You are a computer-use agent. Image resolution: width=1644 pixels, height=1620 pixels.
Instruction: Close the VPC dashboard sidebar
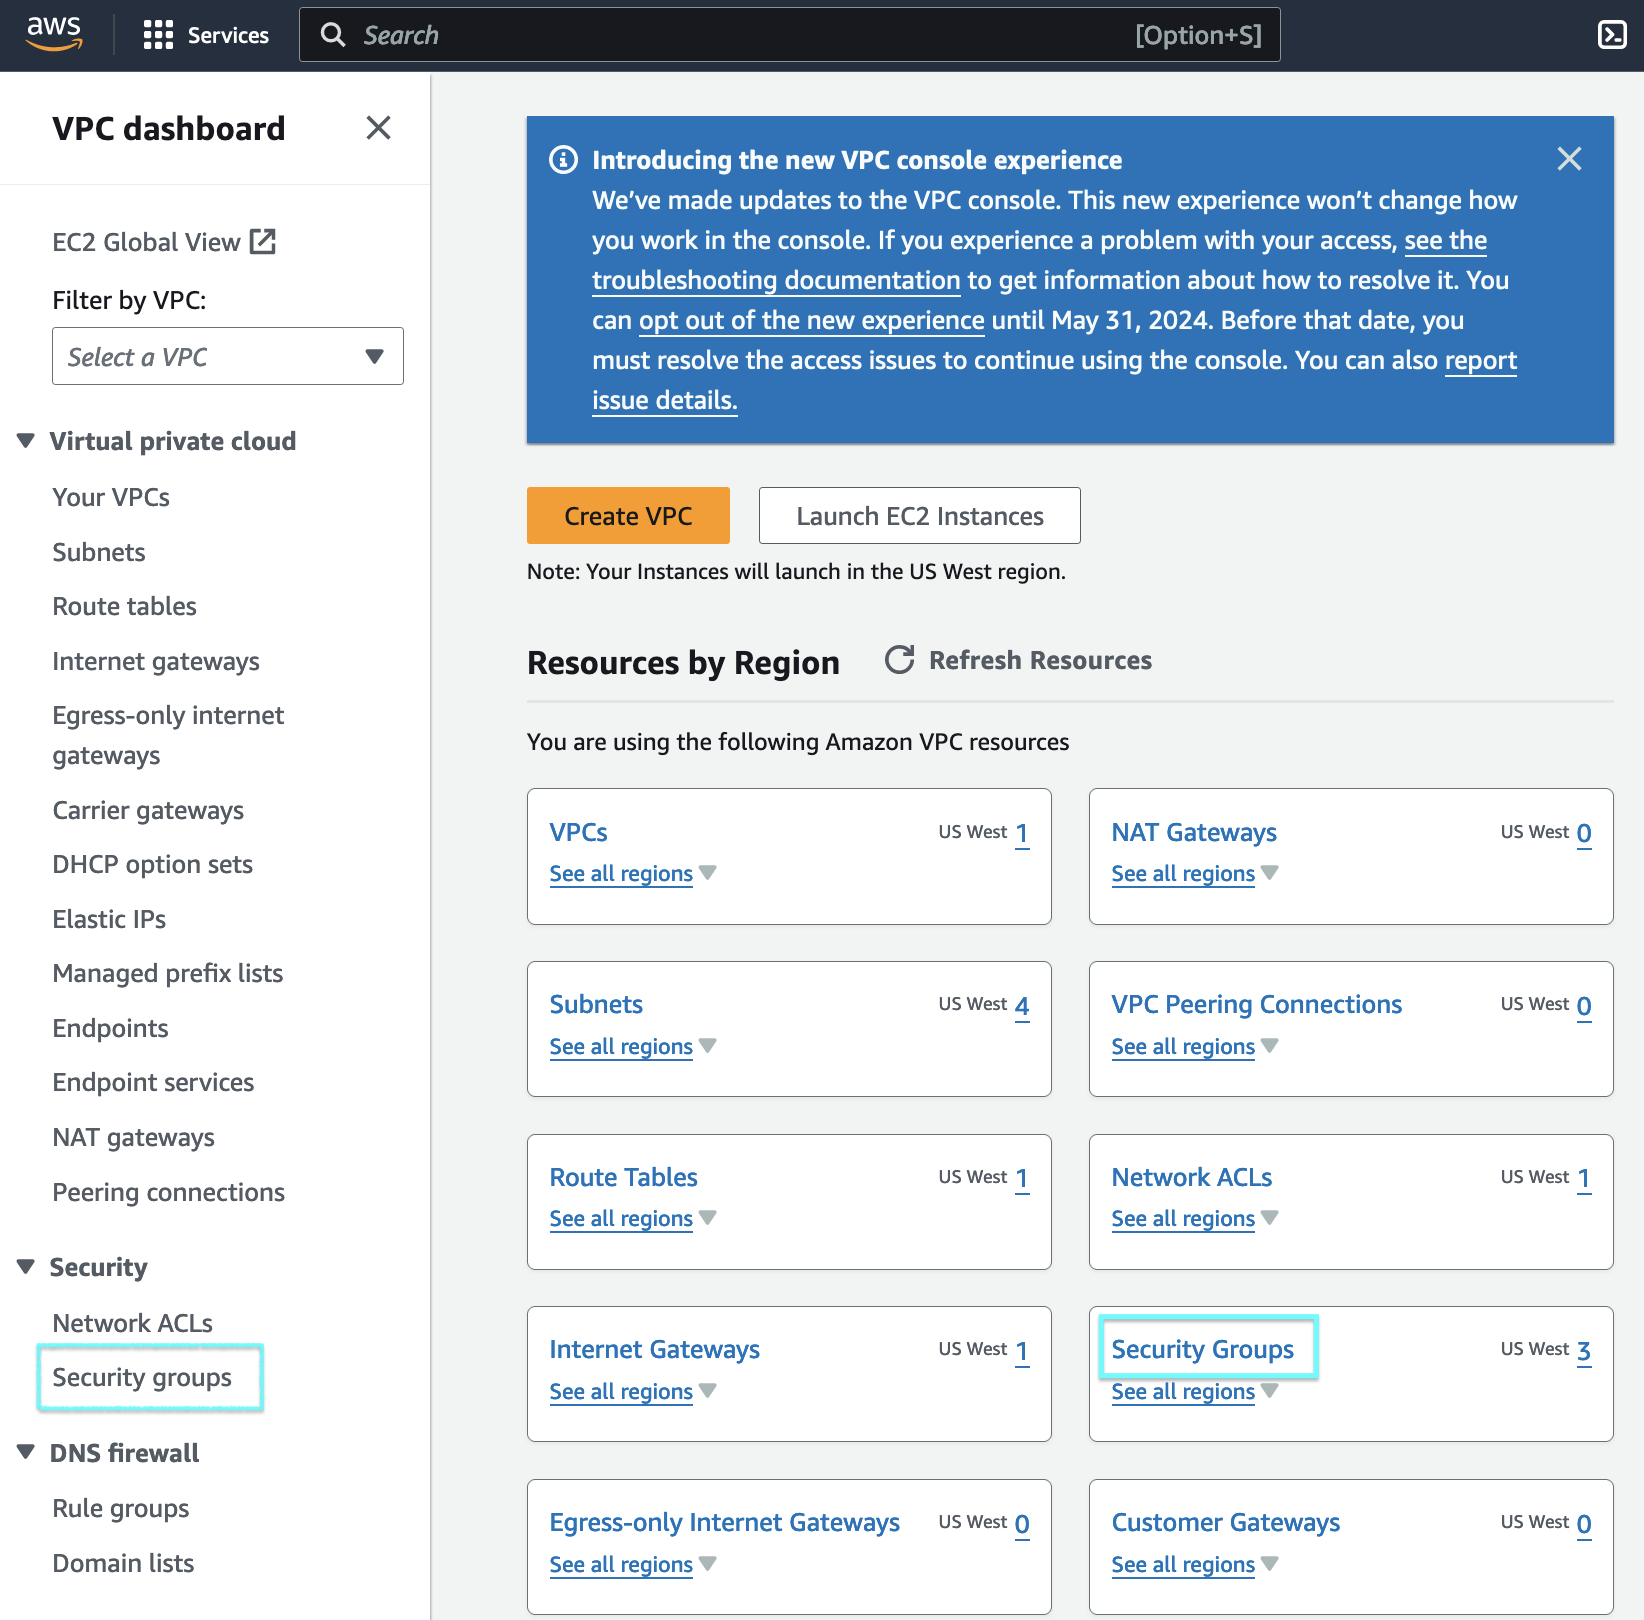[378, 128]
